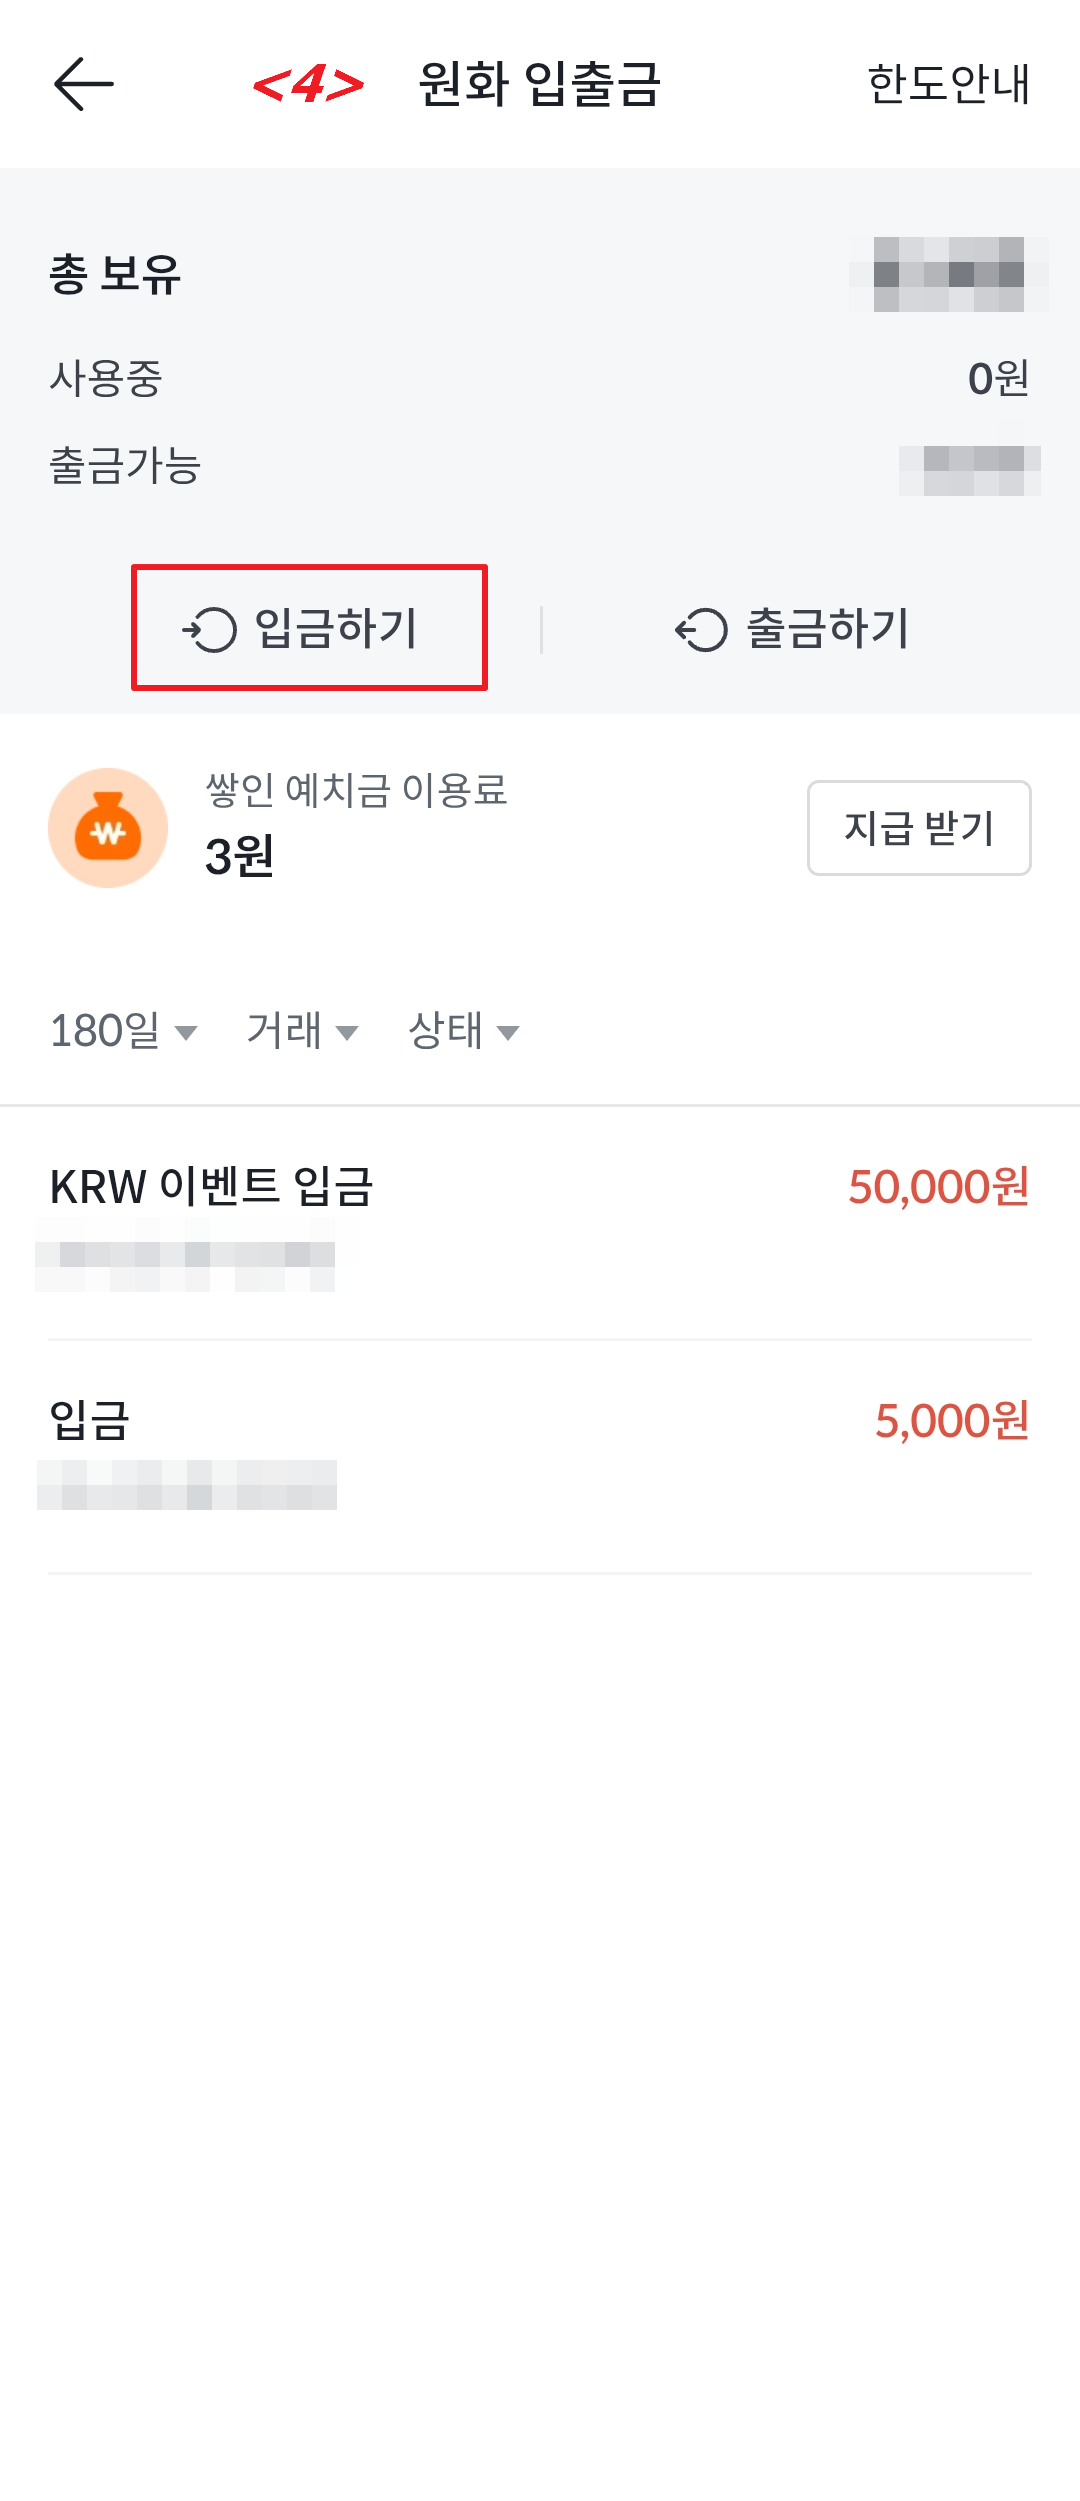Image resolution: width=1080 pixels, height=2501 pixels.
Task: Tap the deposit circular arrow icon
Action: pos(209,630)
